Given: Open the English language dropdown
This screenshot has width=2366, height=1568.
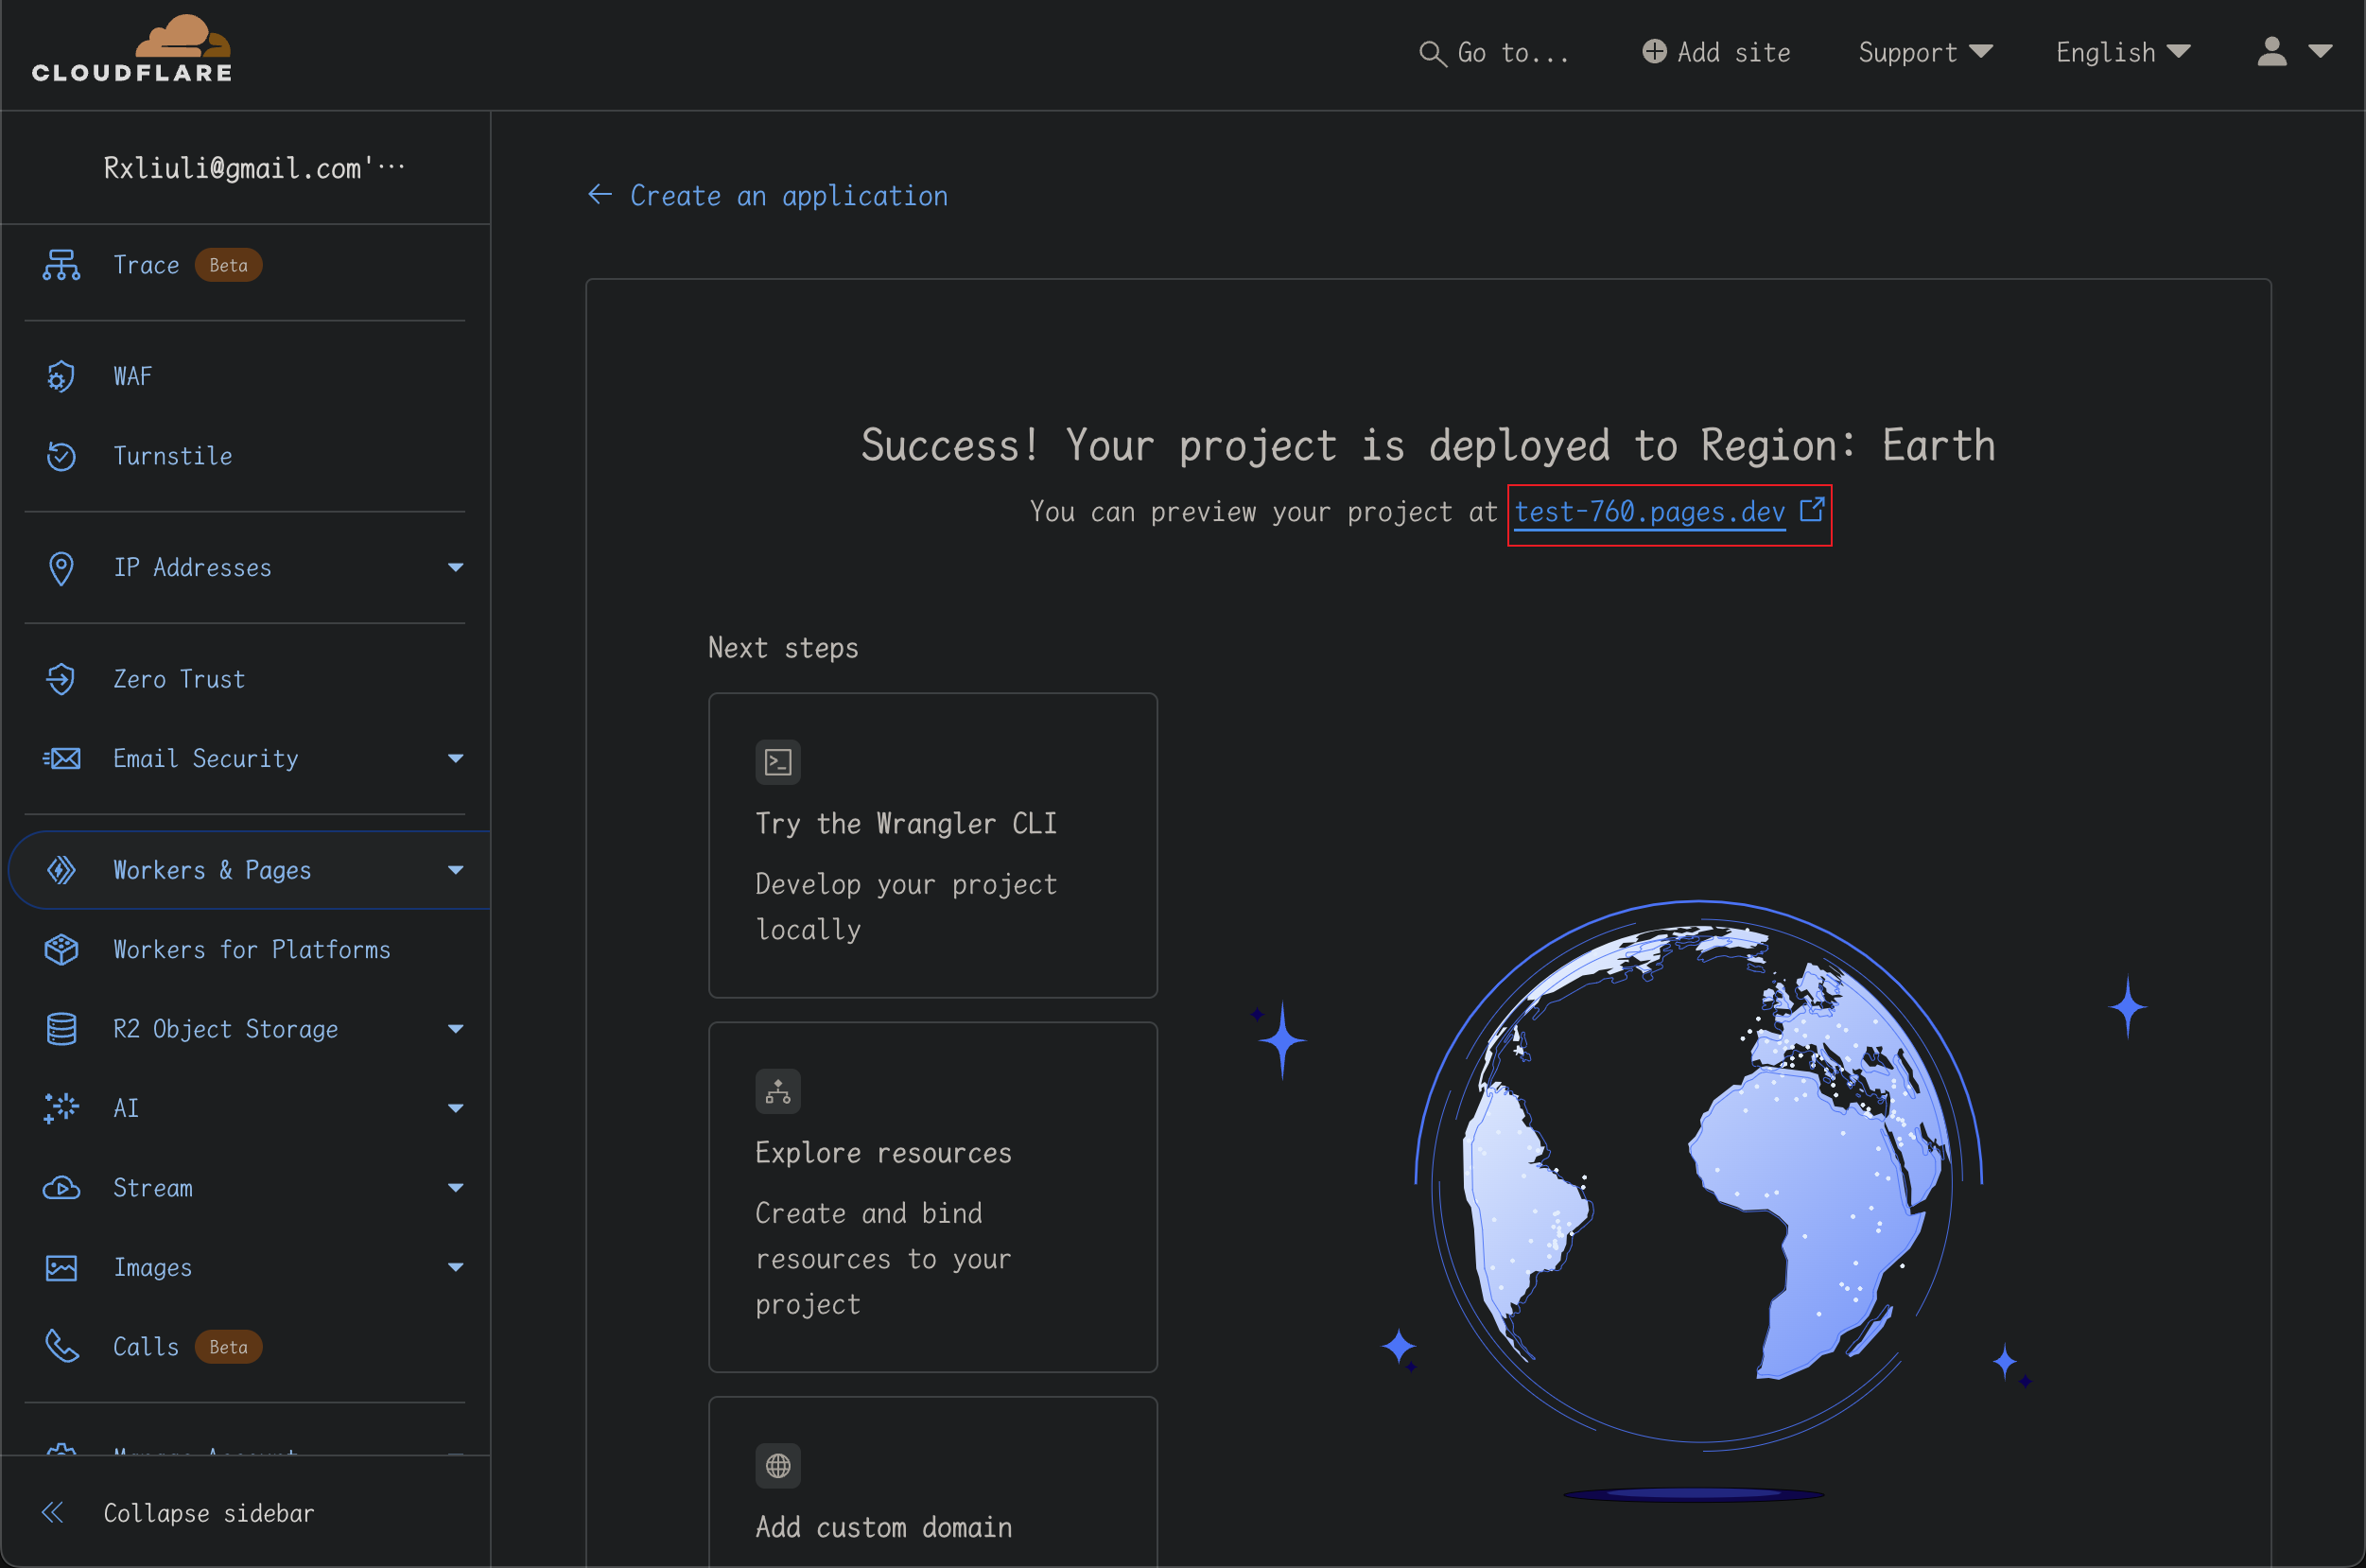Looking at the screenshot, I should (x=2122, y=52).
